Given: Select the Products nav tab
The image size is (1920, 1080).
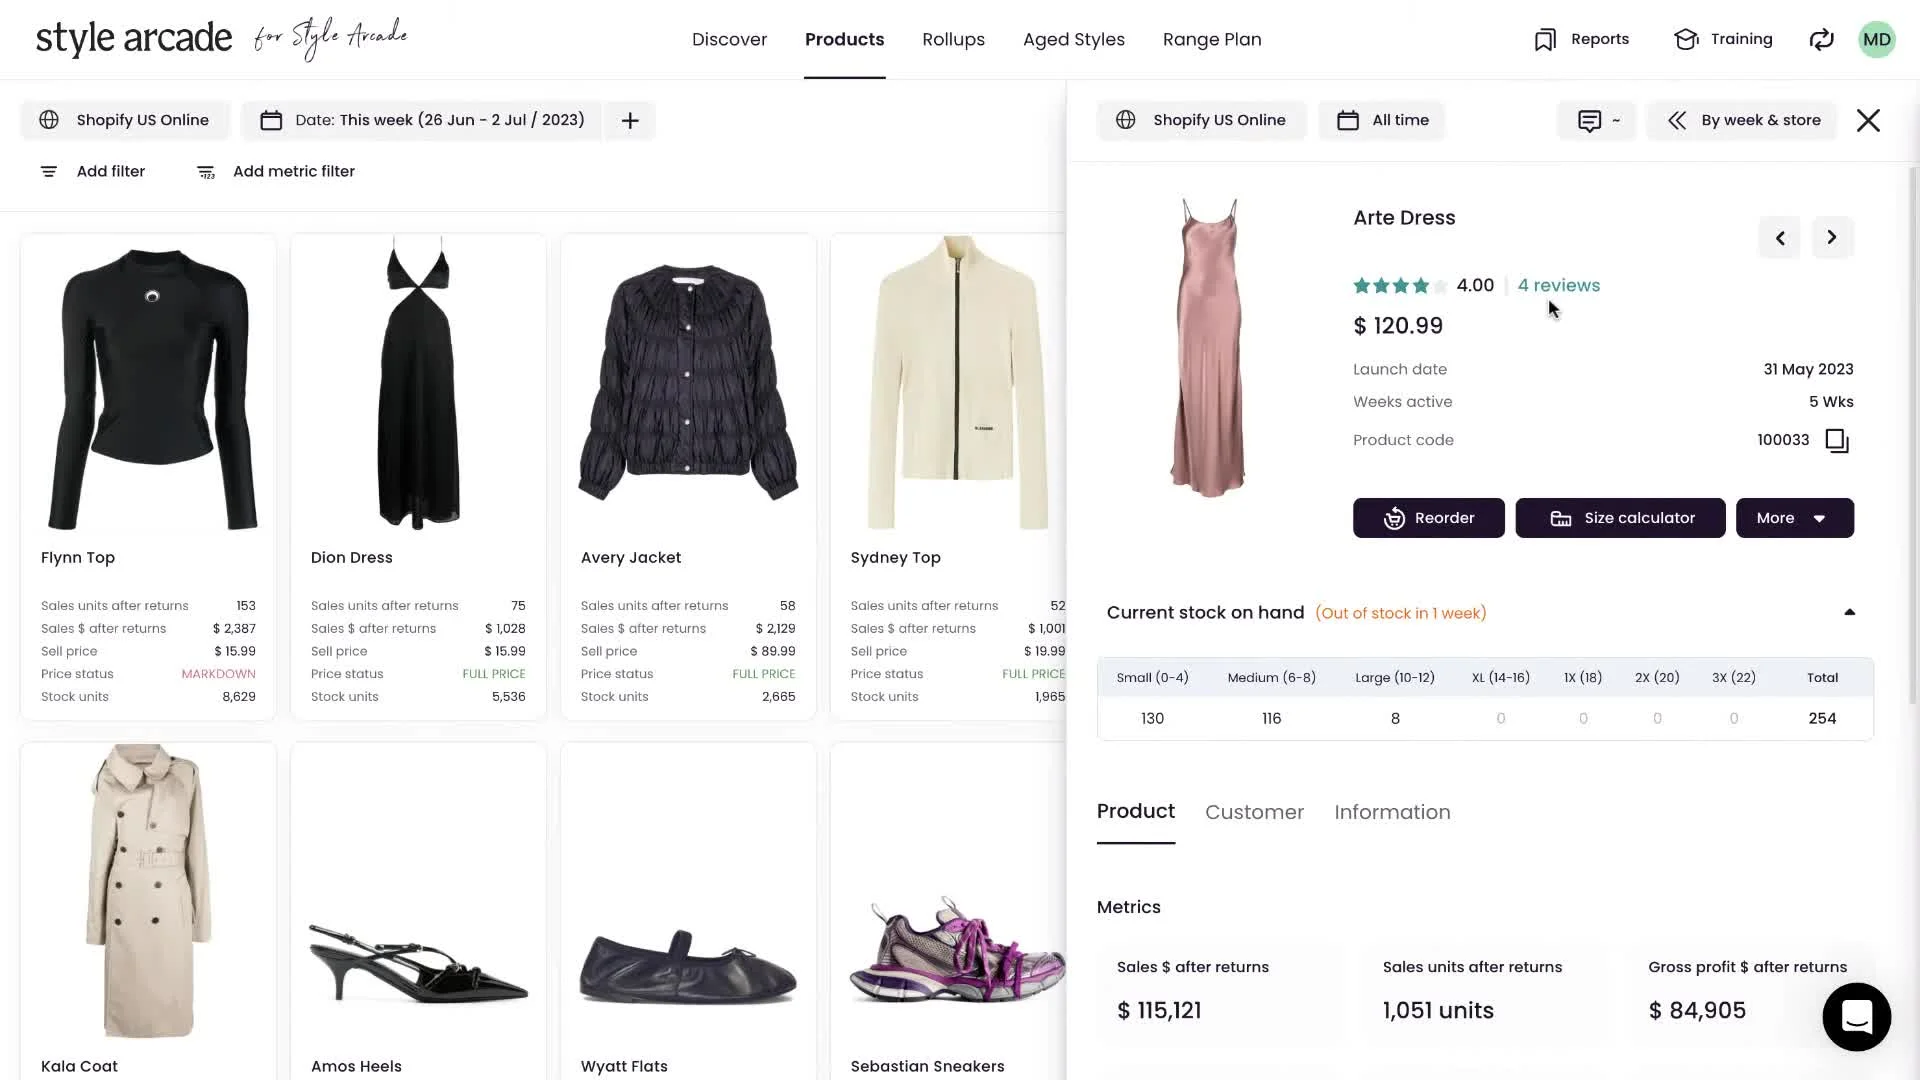Looking at the screenshot, I should coord(844,40).
